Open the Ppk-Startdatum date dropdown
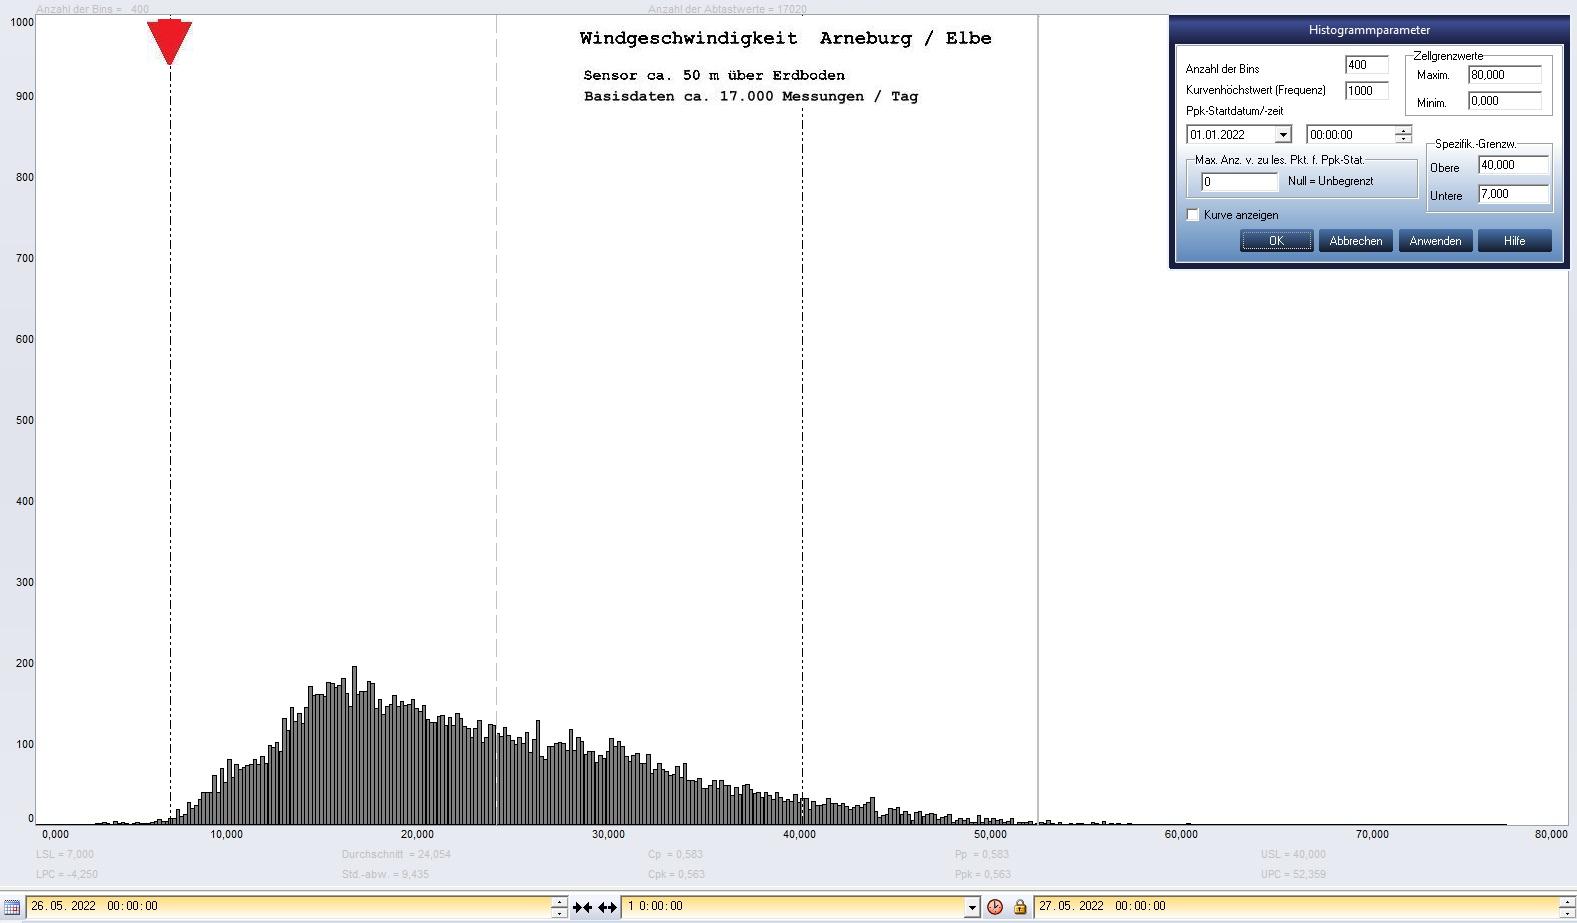This screenshot has width=1577, height=923. tap(1283, 135)
